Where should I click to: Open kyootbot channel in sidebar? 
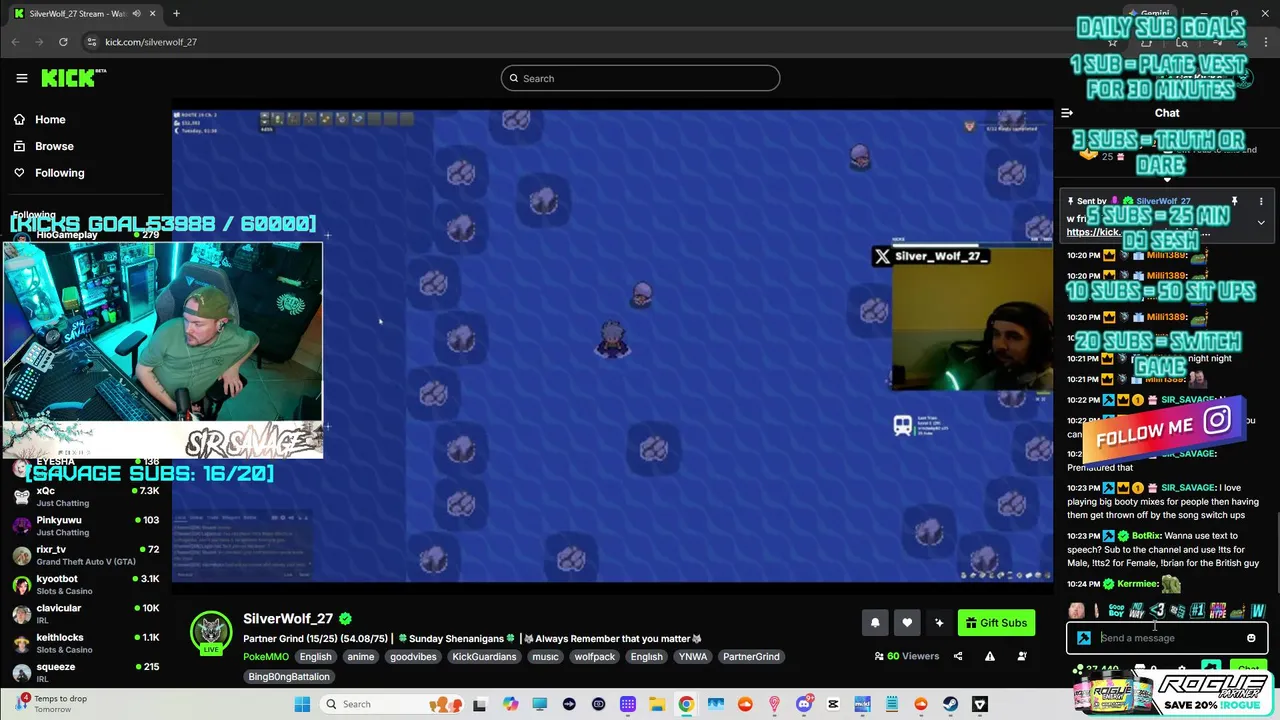85,585
